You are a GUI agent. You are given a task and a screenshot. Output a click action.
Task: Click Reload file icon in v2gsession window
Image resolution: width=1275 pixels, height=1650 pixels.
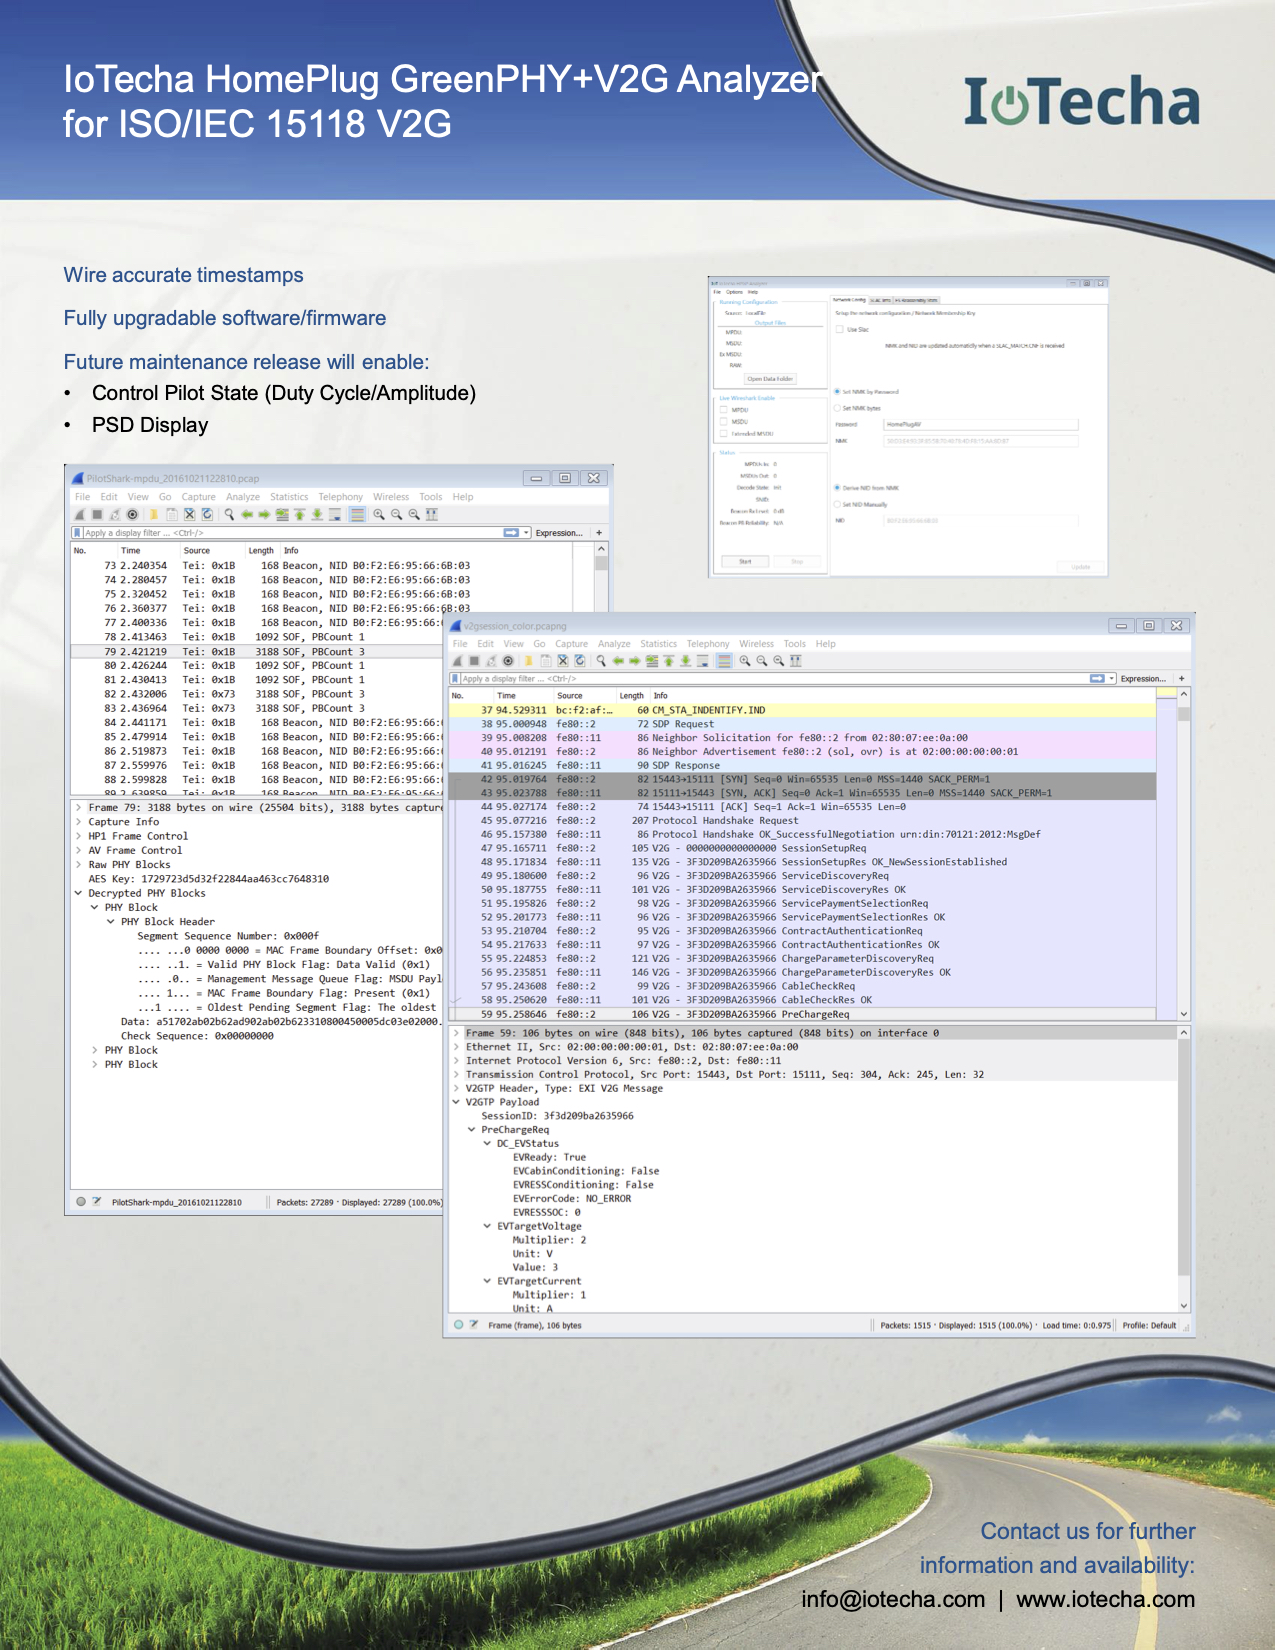click(x=580, y=661)
